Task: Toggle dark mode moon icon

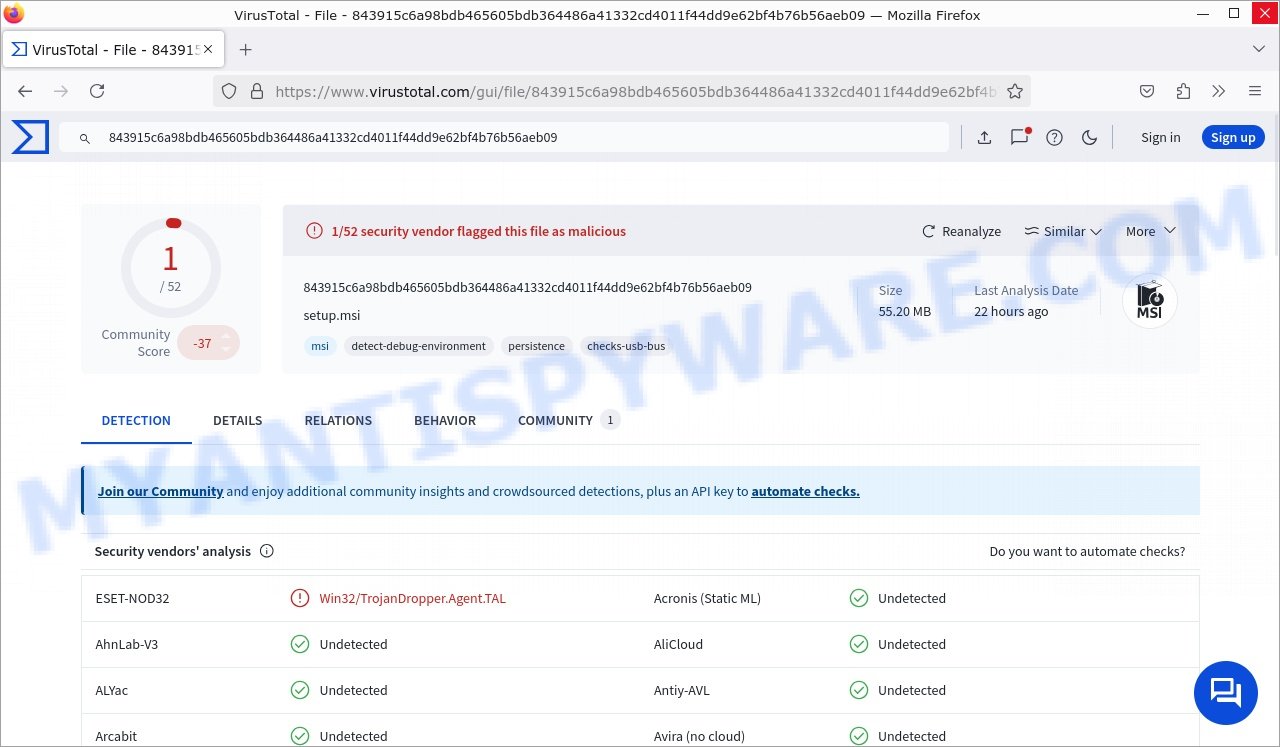Action: [x=1089, y=138]
